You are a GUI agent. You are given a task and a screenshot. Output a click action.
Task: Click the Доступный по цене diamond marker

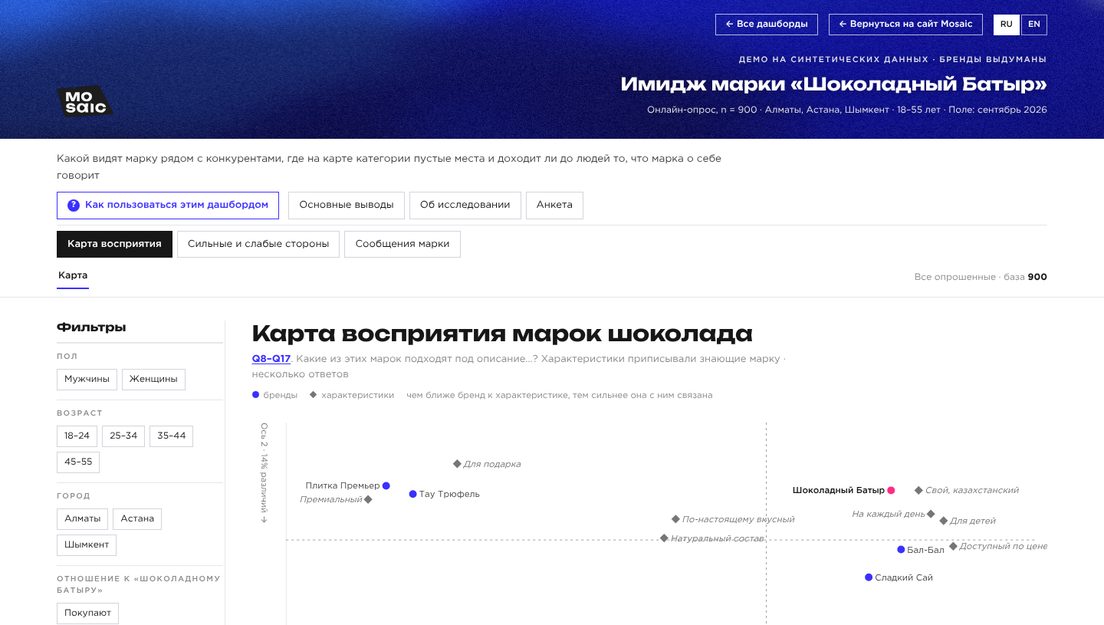tap(953, 546)
